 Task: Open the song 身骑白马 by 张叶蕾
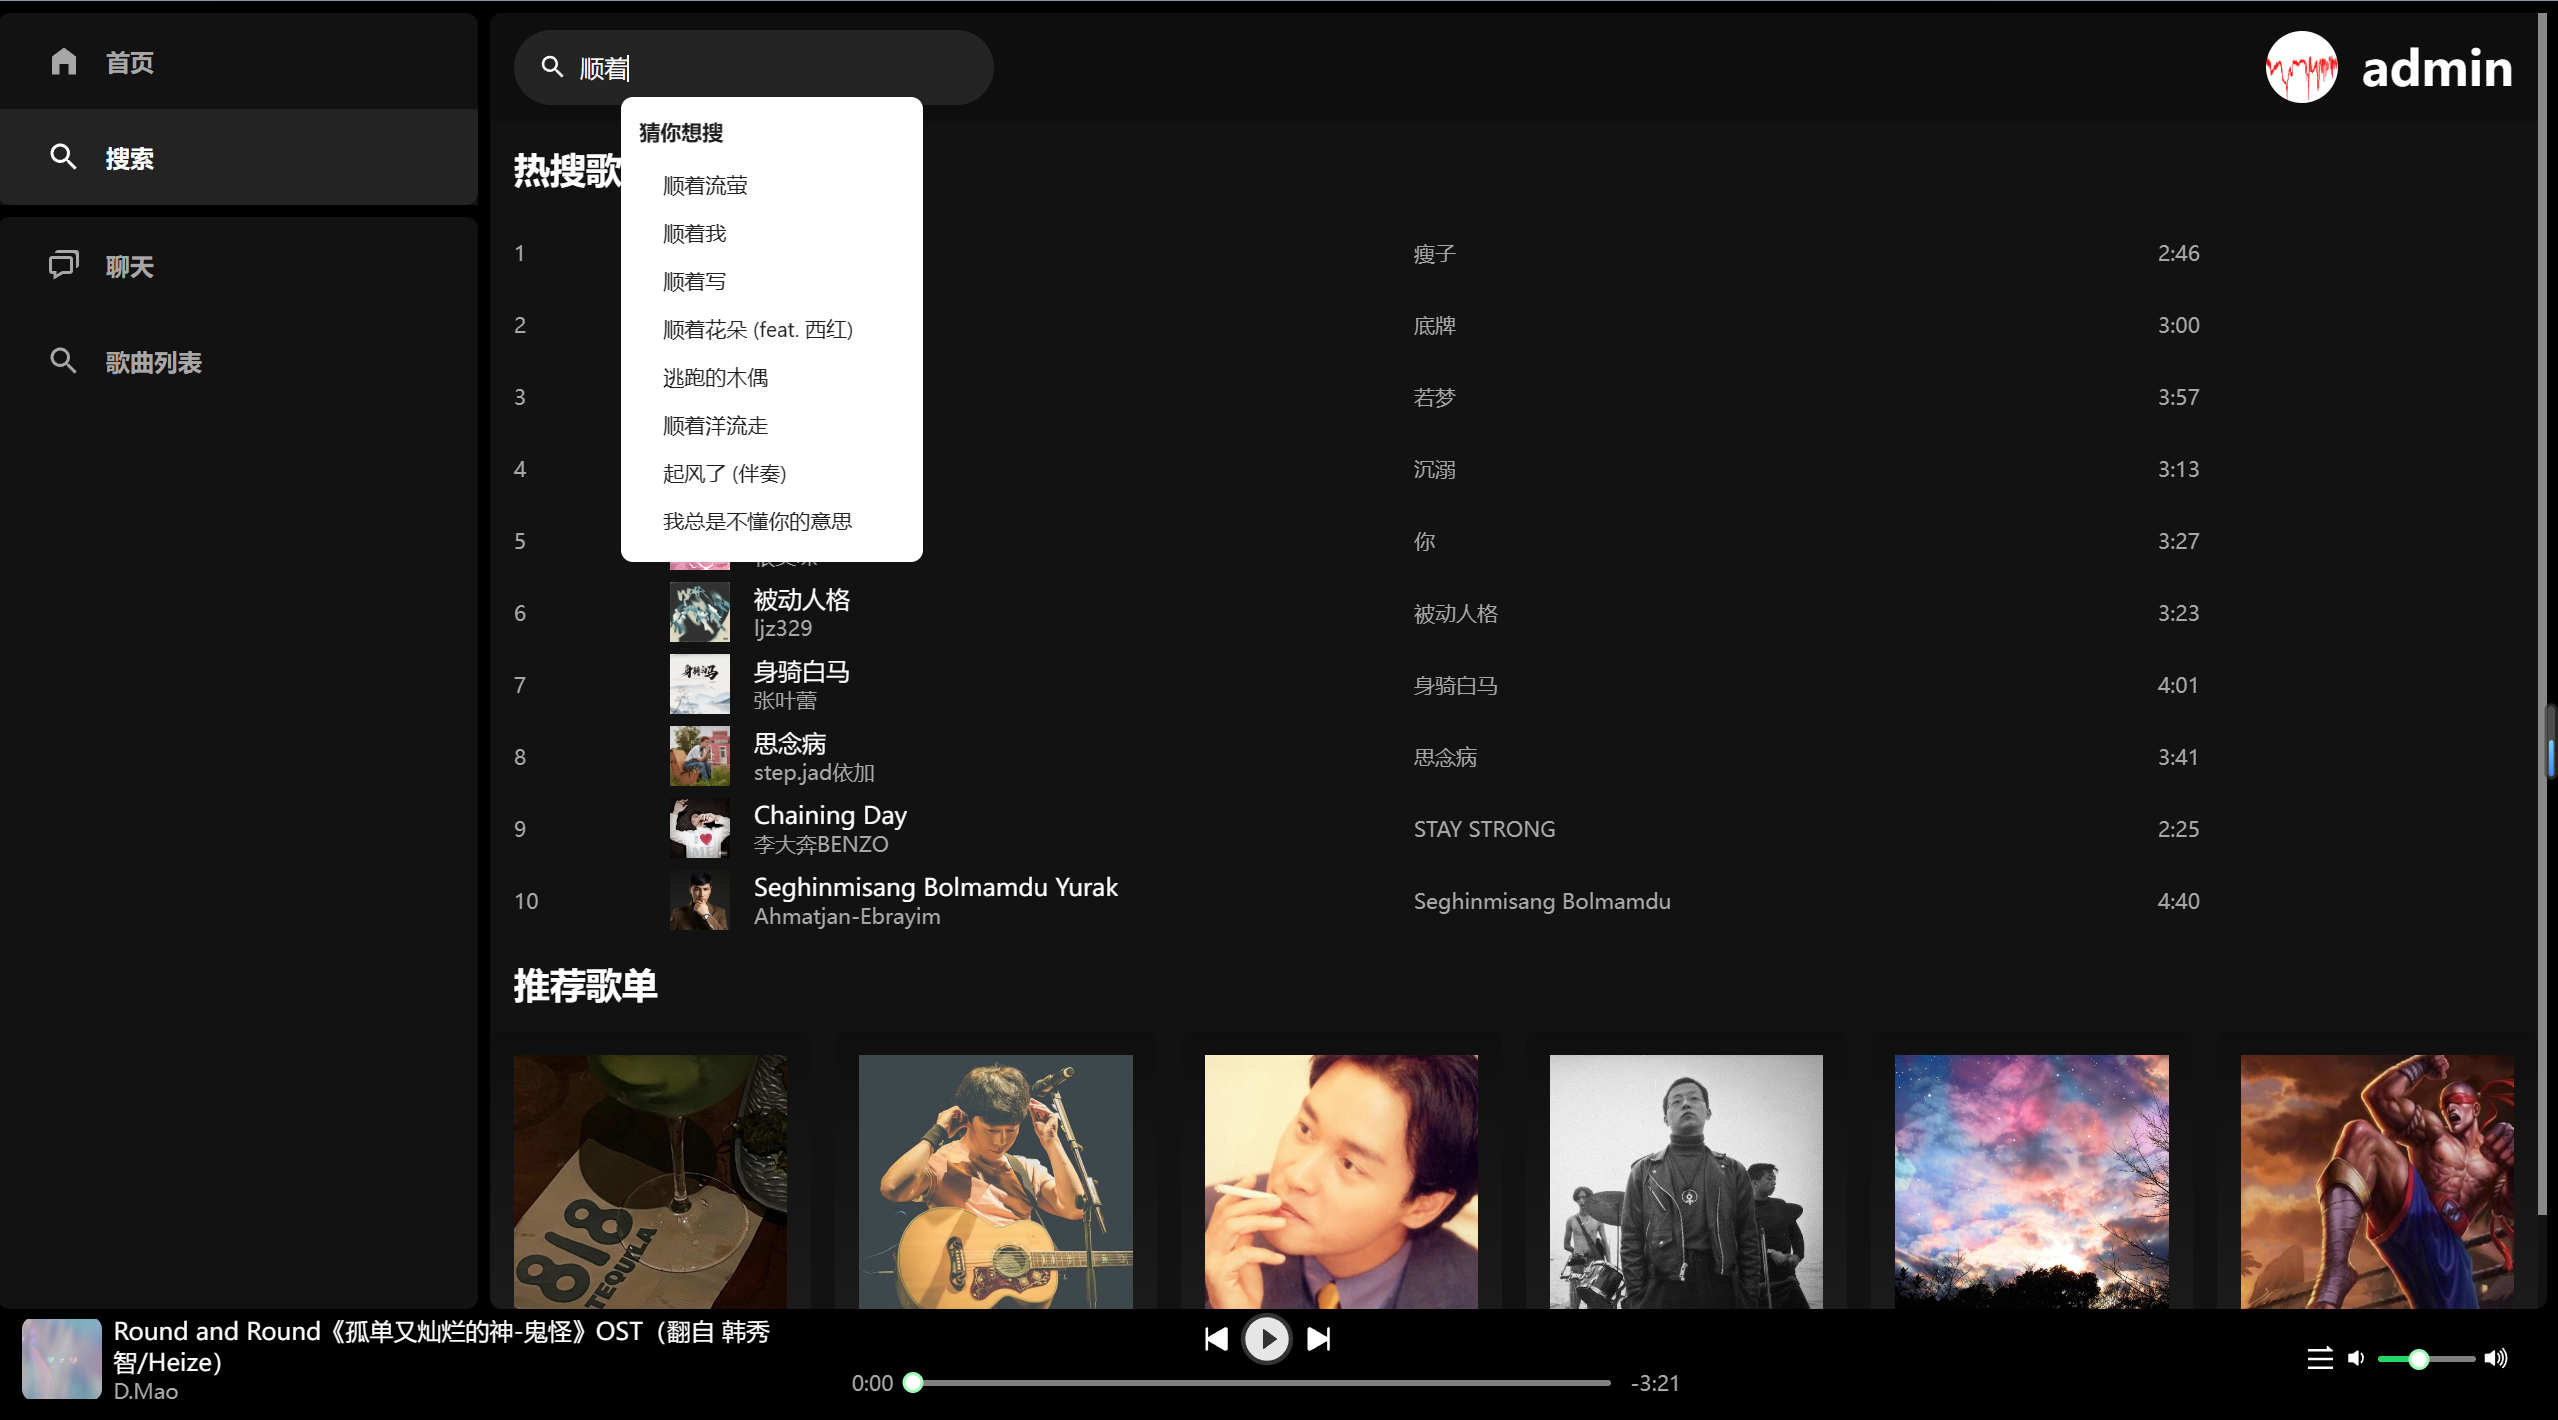(x=801, y=671)
